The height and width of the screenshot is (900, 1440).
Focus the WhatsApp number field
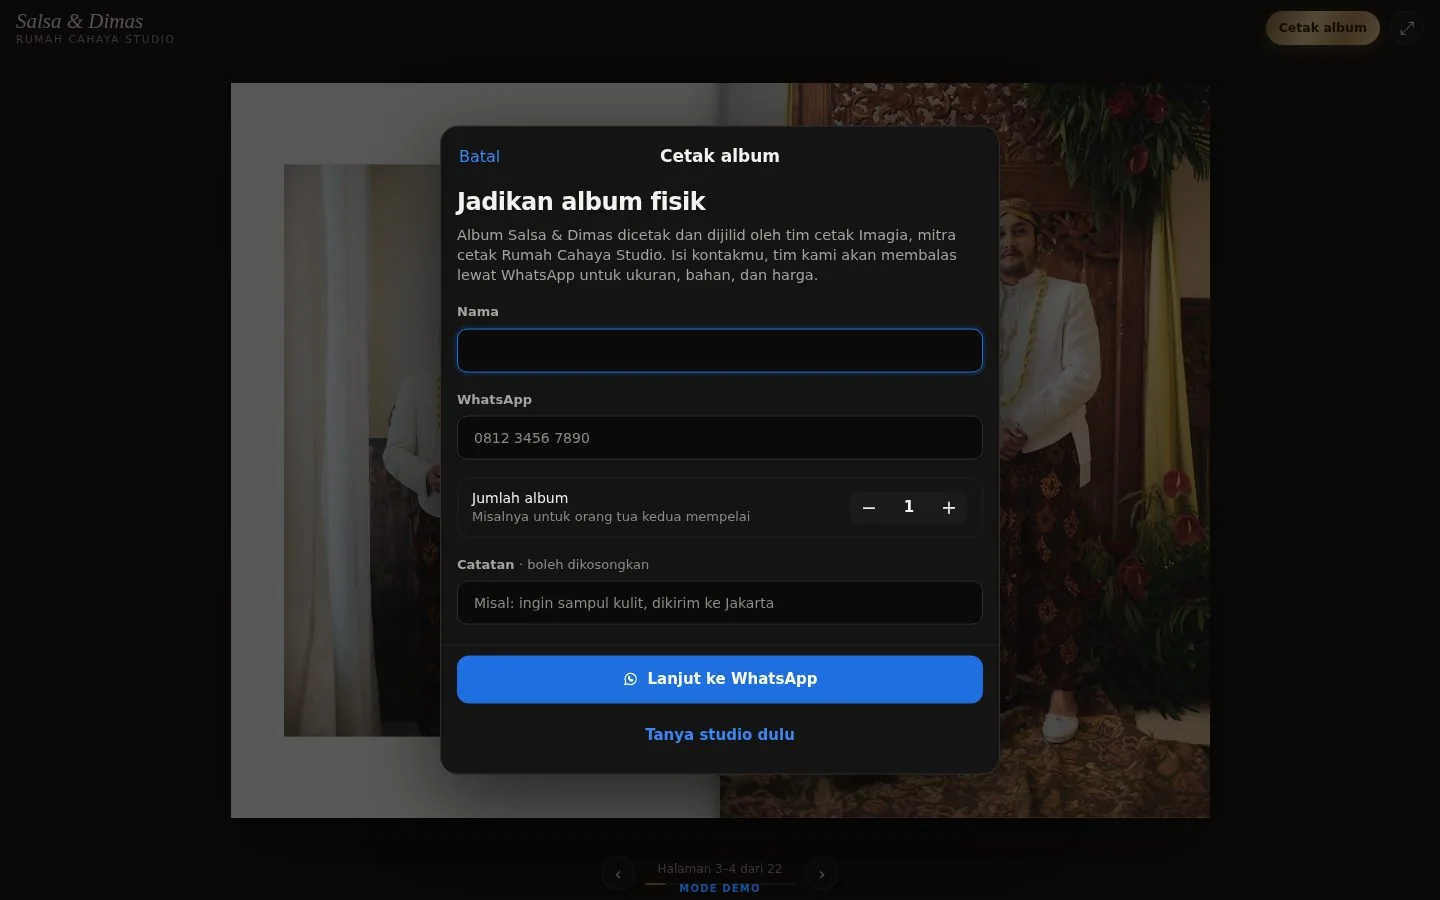tap(720, 438)
